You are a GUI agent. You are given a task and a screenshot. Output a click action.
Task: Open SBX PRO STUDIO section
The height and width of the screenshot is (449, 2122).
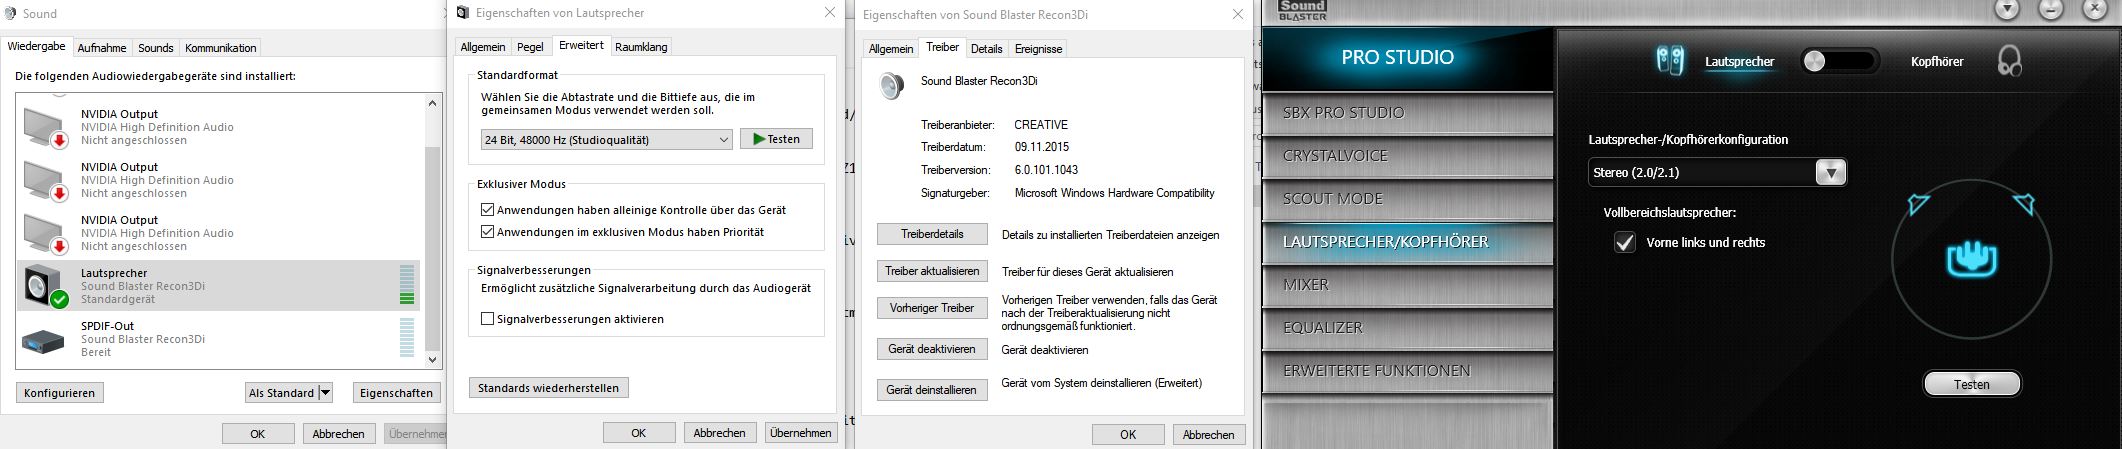[1408, 113]
